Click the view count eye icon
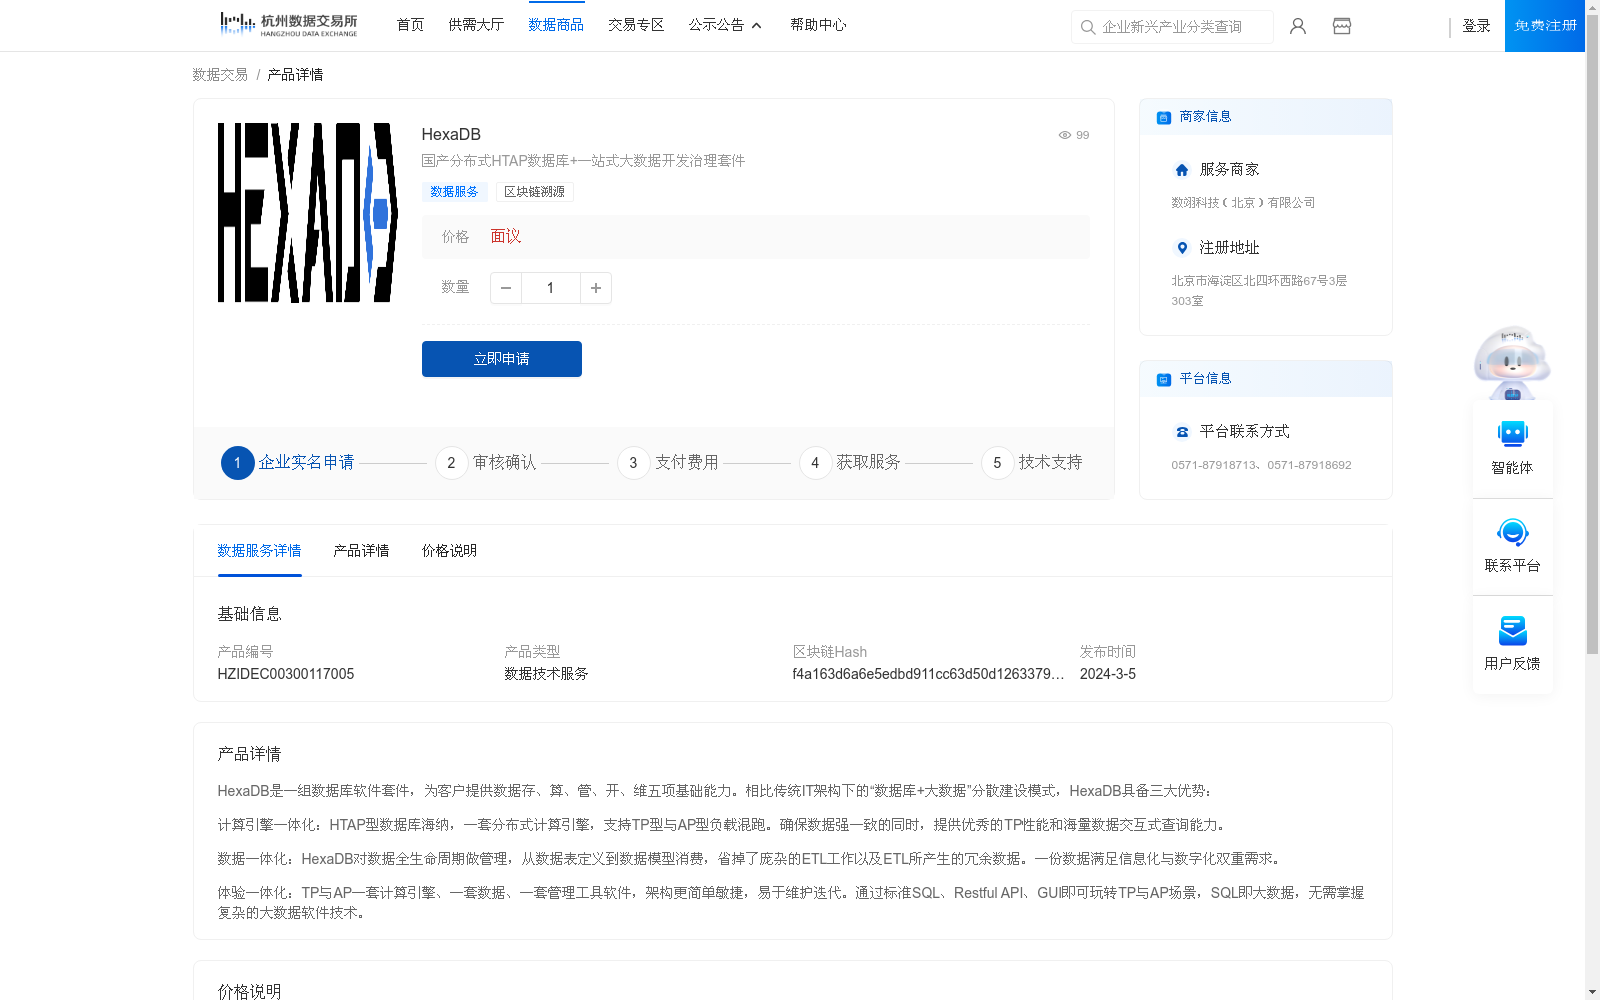The height and width of the screenshot is (1000, 1600). click(x=1065, y=135)
